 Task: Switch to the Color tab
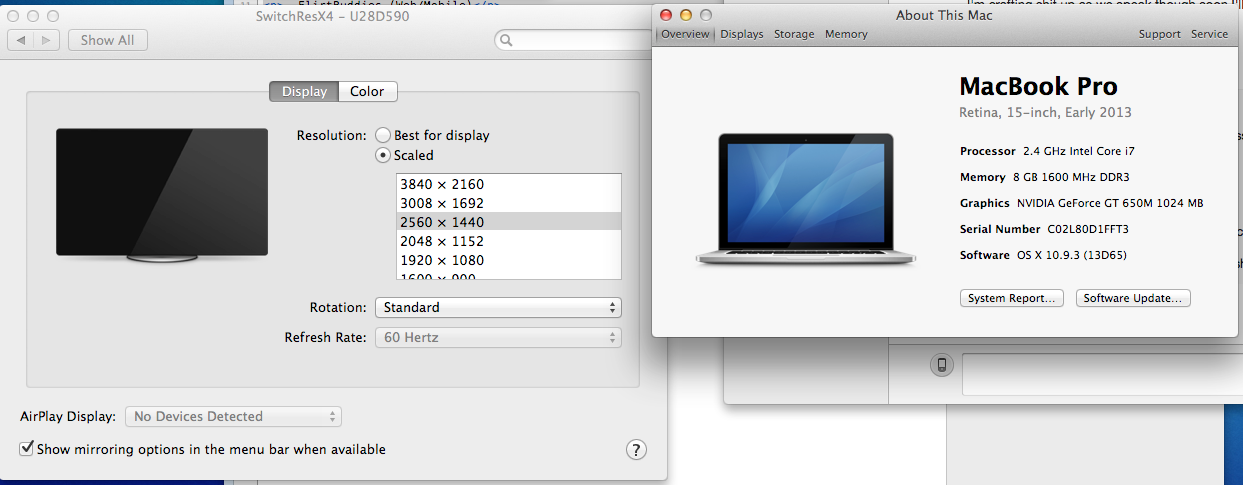pos(367,91)
